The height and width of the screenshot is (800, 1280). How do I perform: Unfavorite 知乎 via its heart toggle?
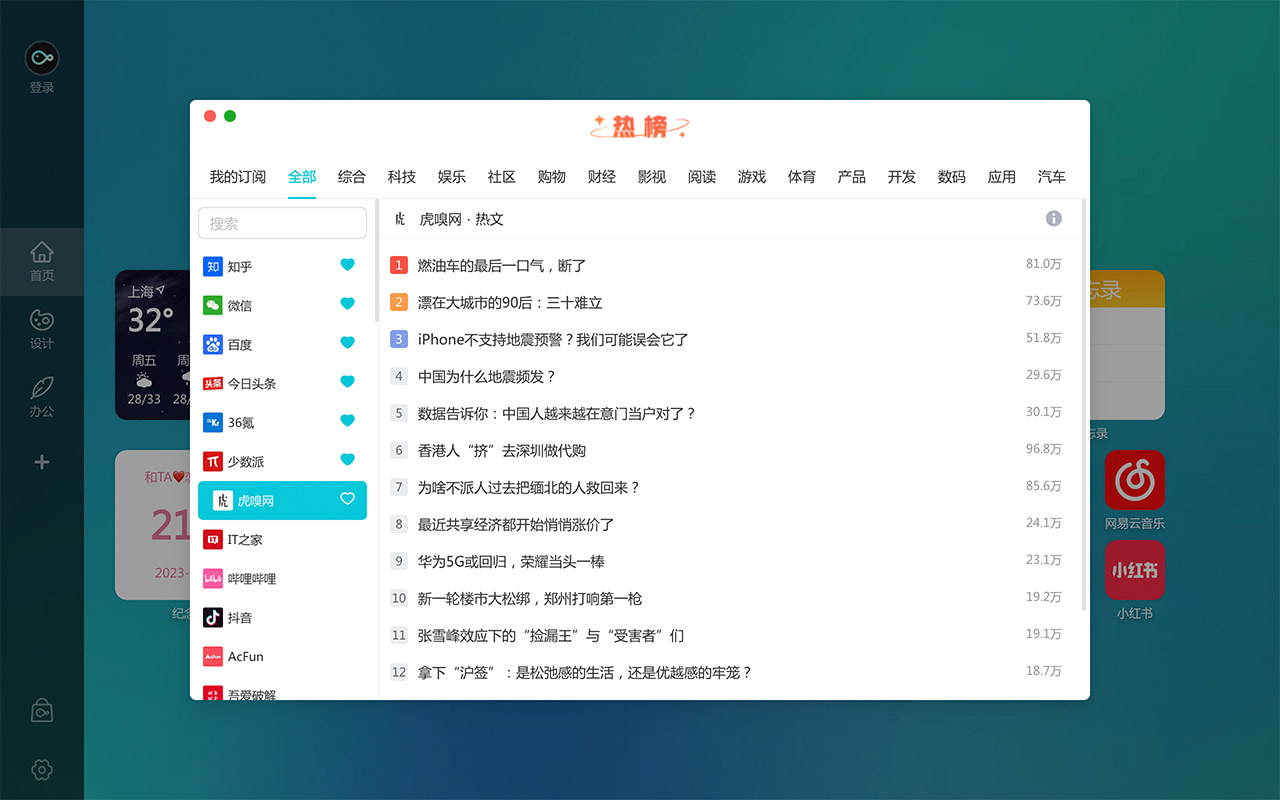347,265
